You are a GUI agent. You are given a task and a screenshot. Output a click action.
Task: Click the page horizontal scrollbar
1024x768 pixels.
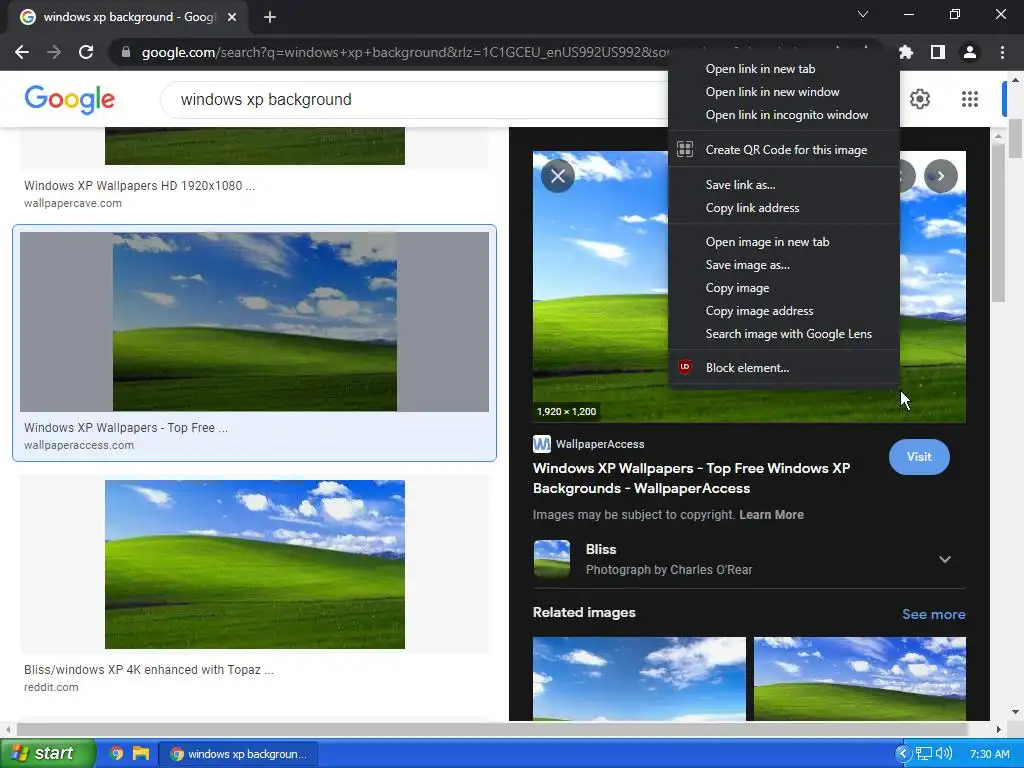pos(492,729)
